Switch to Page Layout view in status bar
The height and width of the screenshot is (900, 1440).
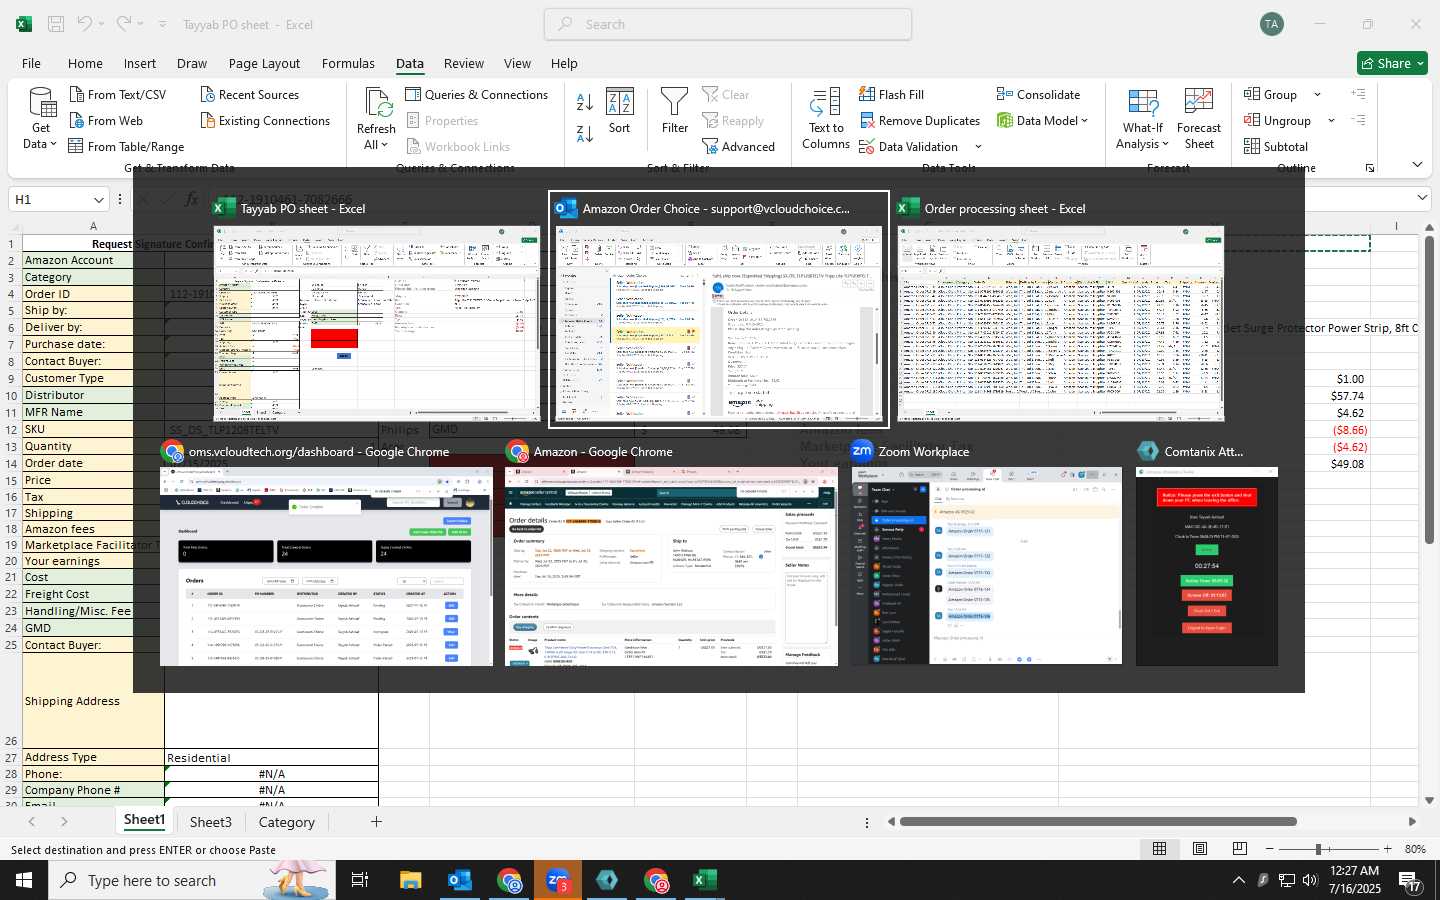pyautogui.click(x=1199, y=849)
